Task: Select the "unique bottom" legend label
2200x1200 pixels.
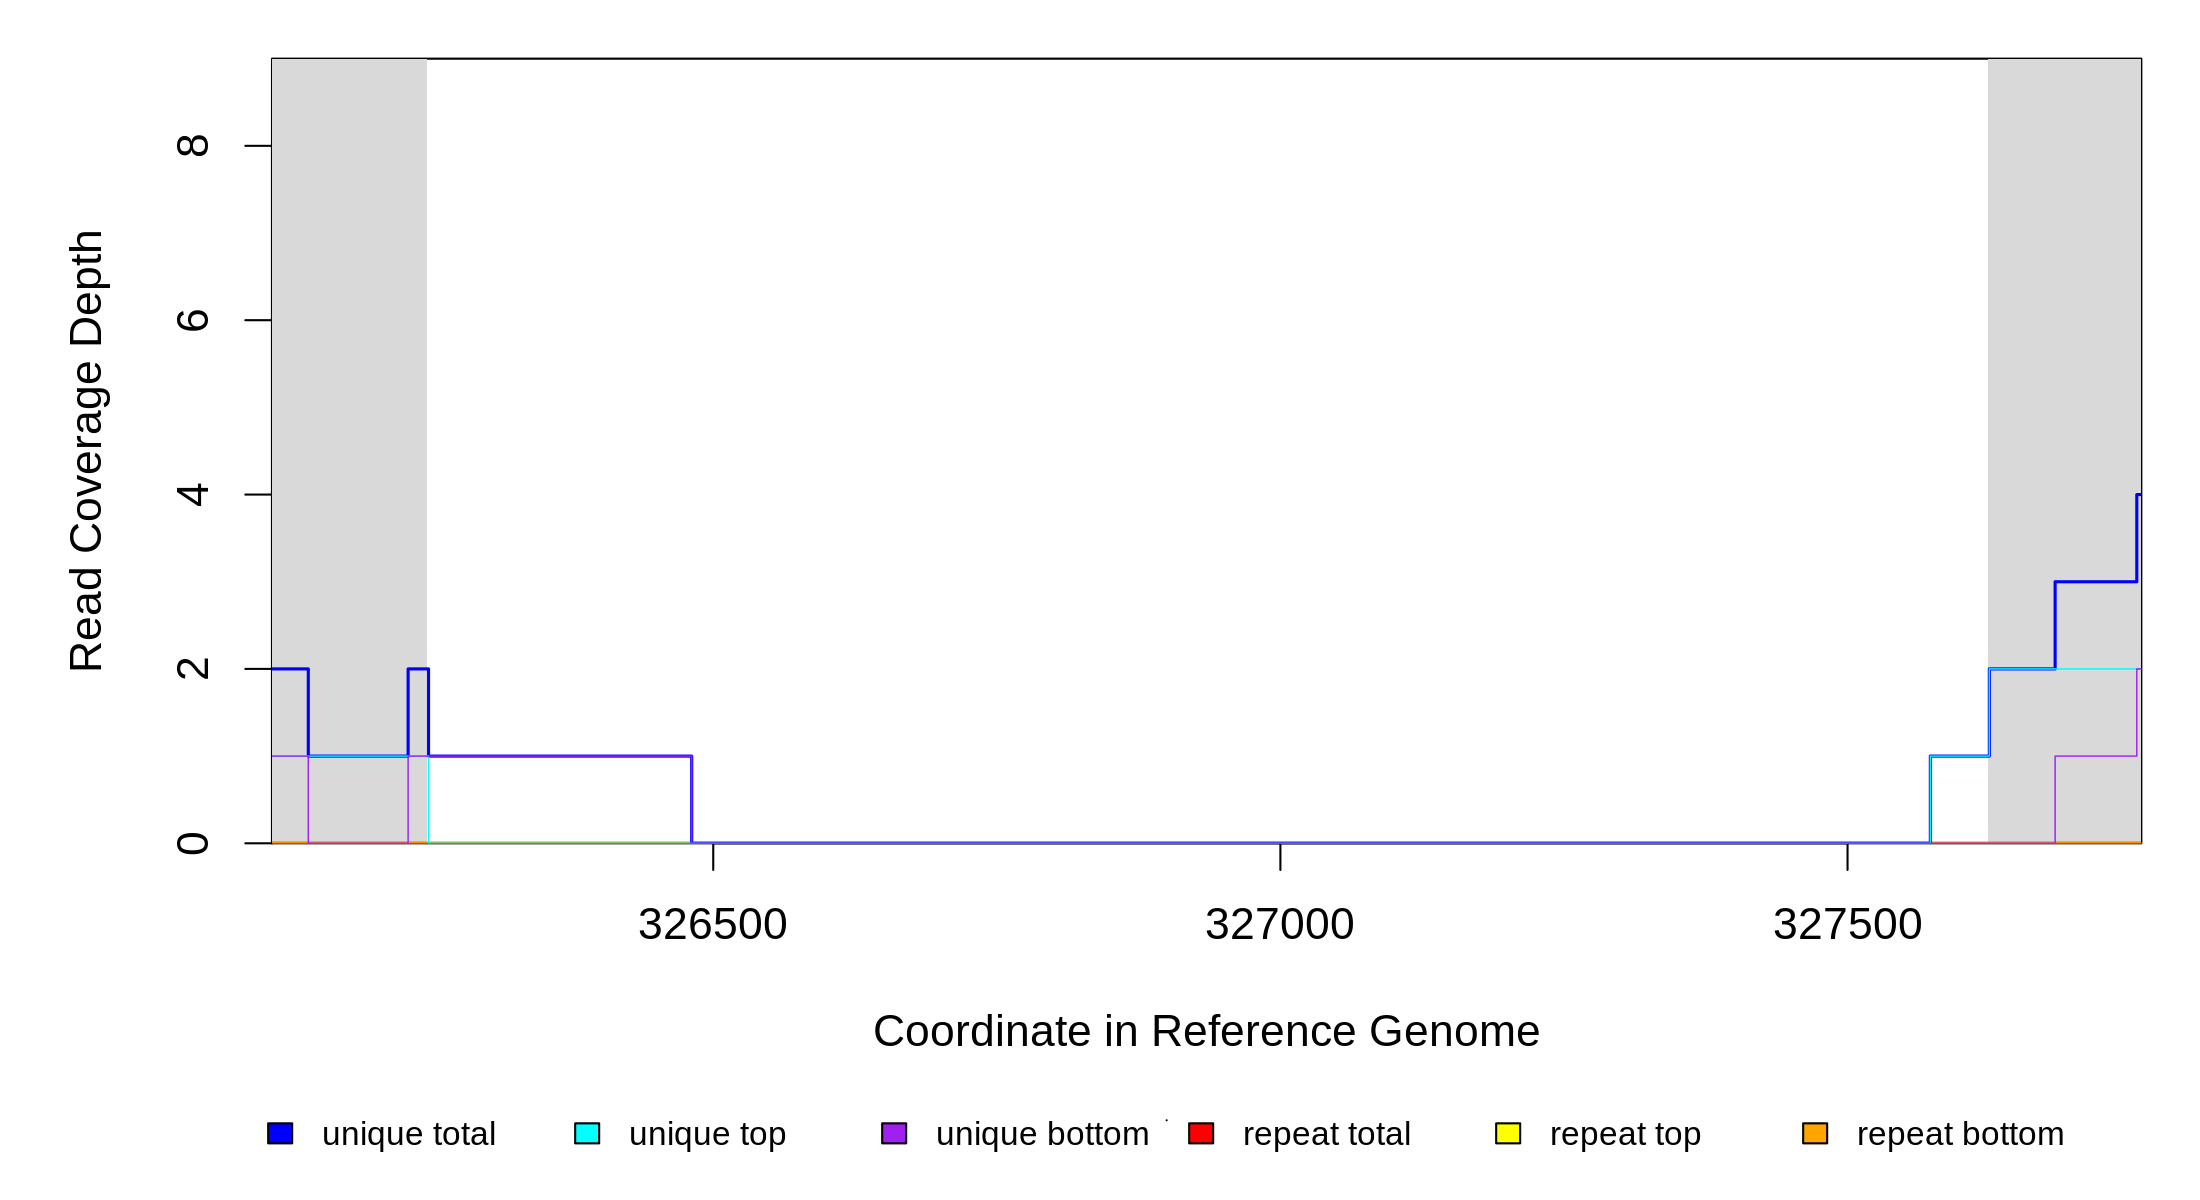Action: pyautogui.click(x=1042, y=1134)
